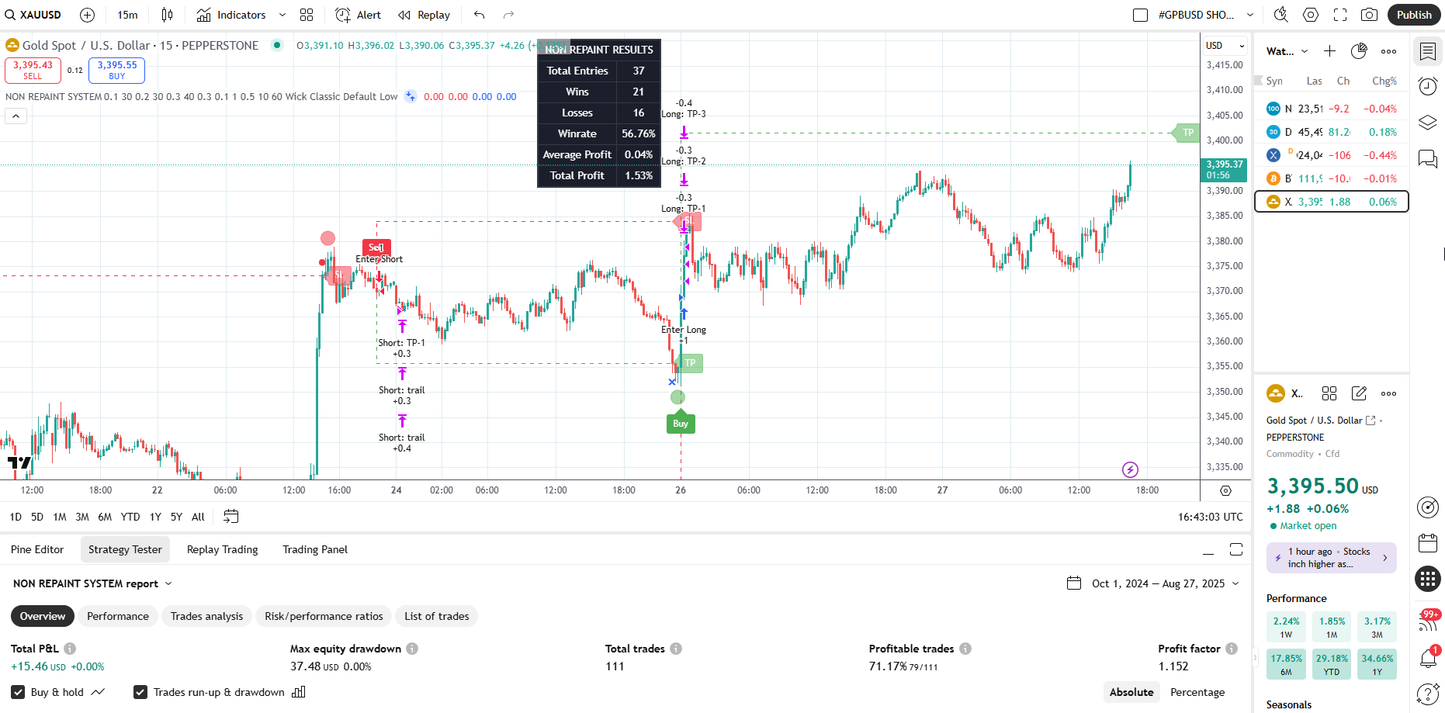Take a chart snapshot with camera icon

point(1369,15)
